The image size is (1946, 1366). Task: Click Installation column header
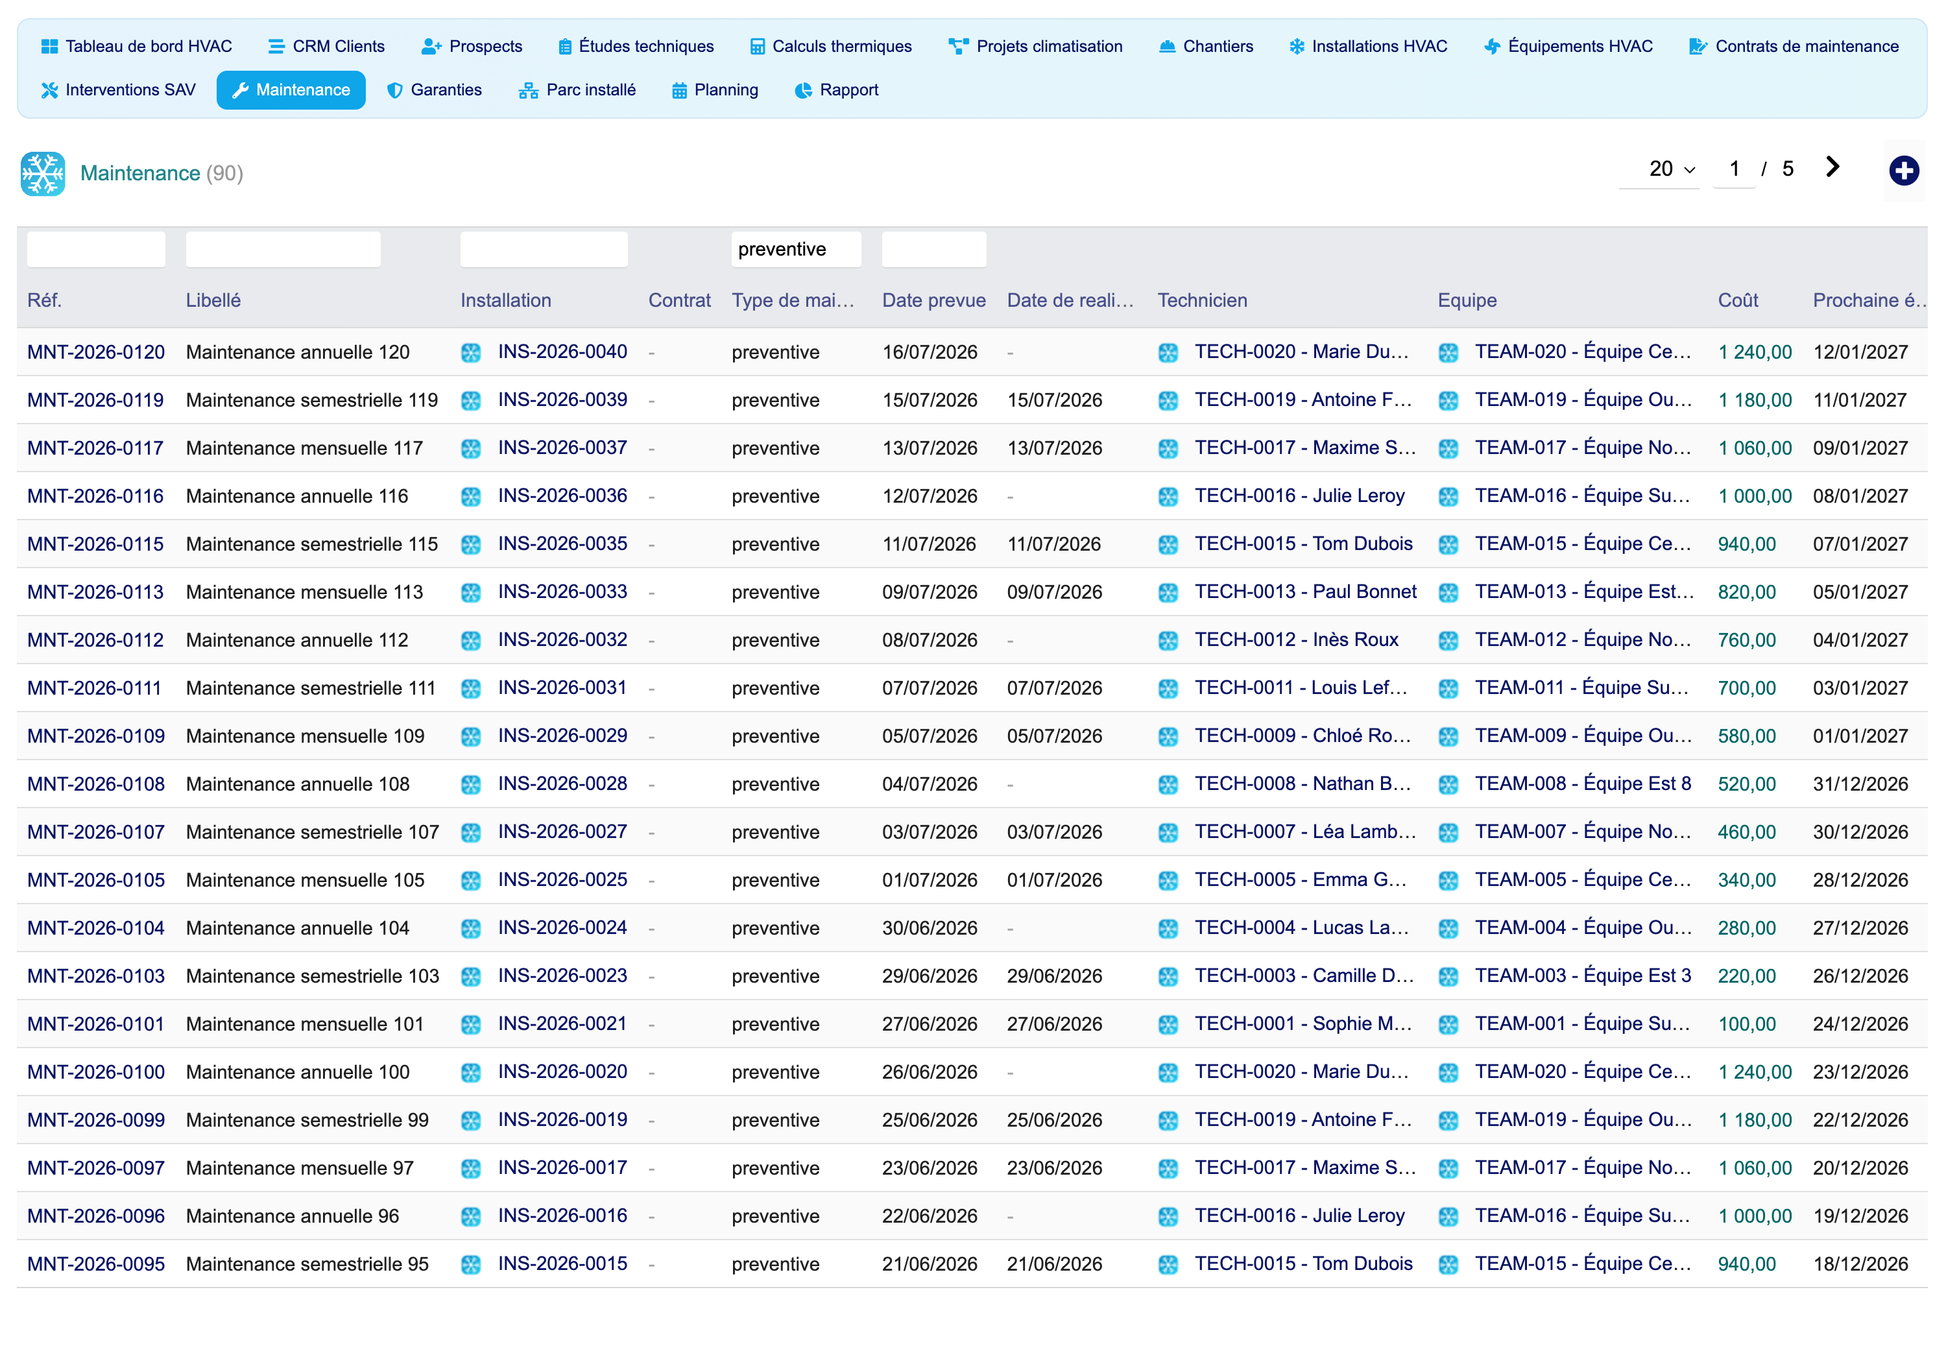[x=506, y=300]
